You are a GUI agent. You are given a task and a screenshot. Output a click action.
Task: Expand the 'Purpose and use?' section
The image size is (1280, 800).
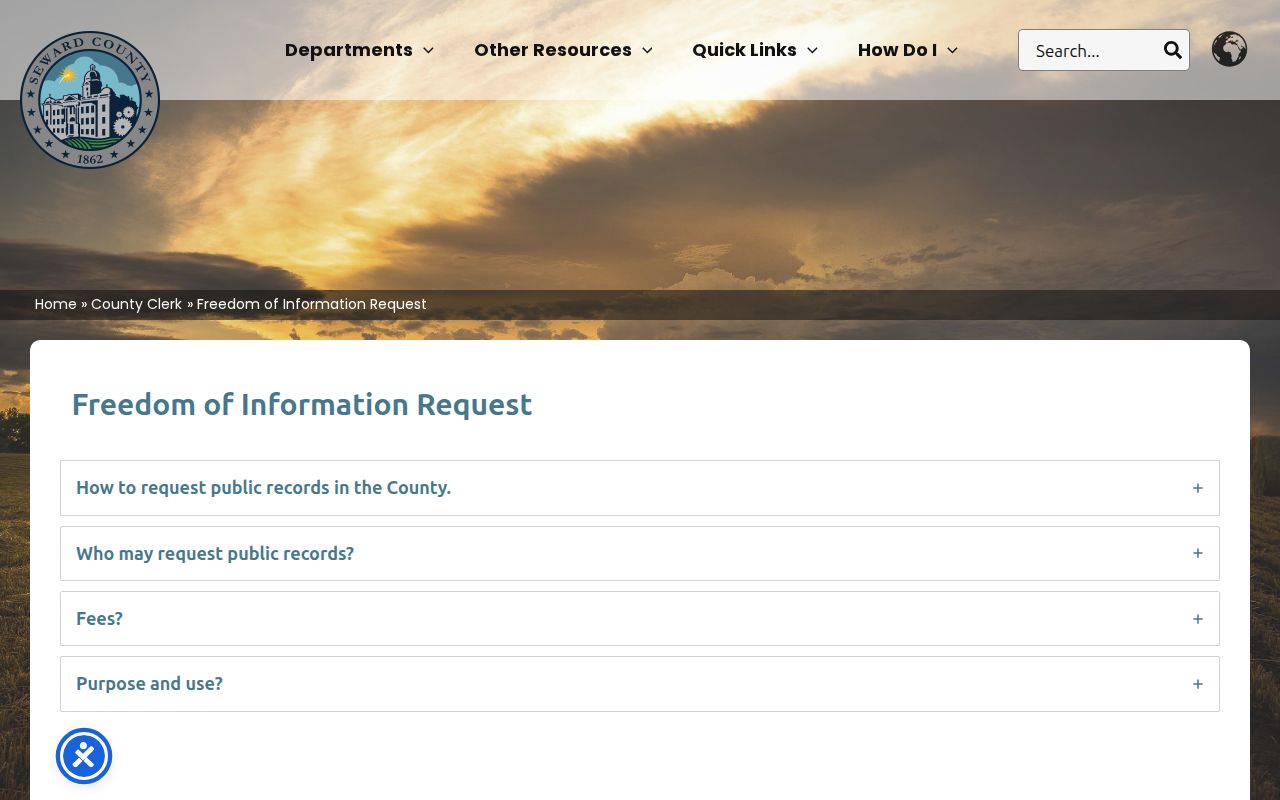click(x=640, y=684)
